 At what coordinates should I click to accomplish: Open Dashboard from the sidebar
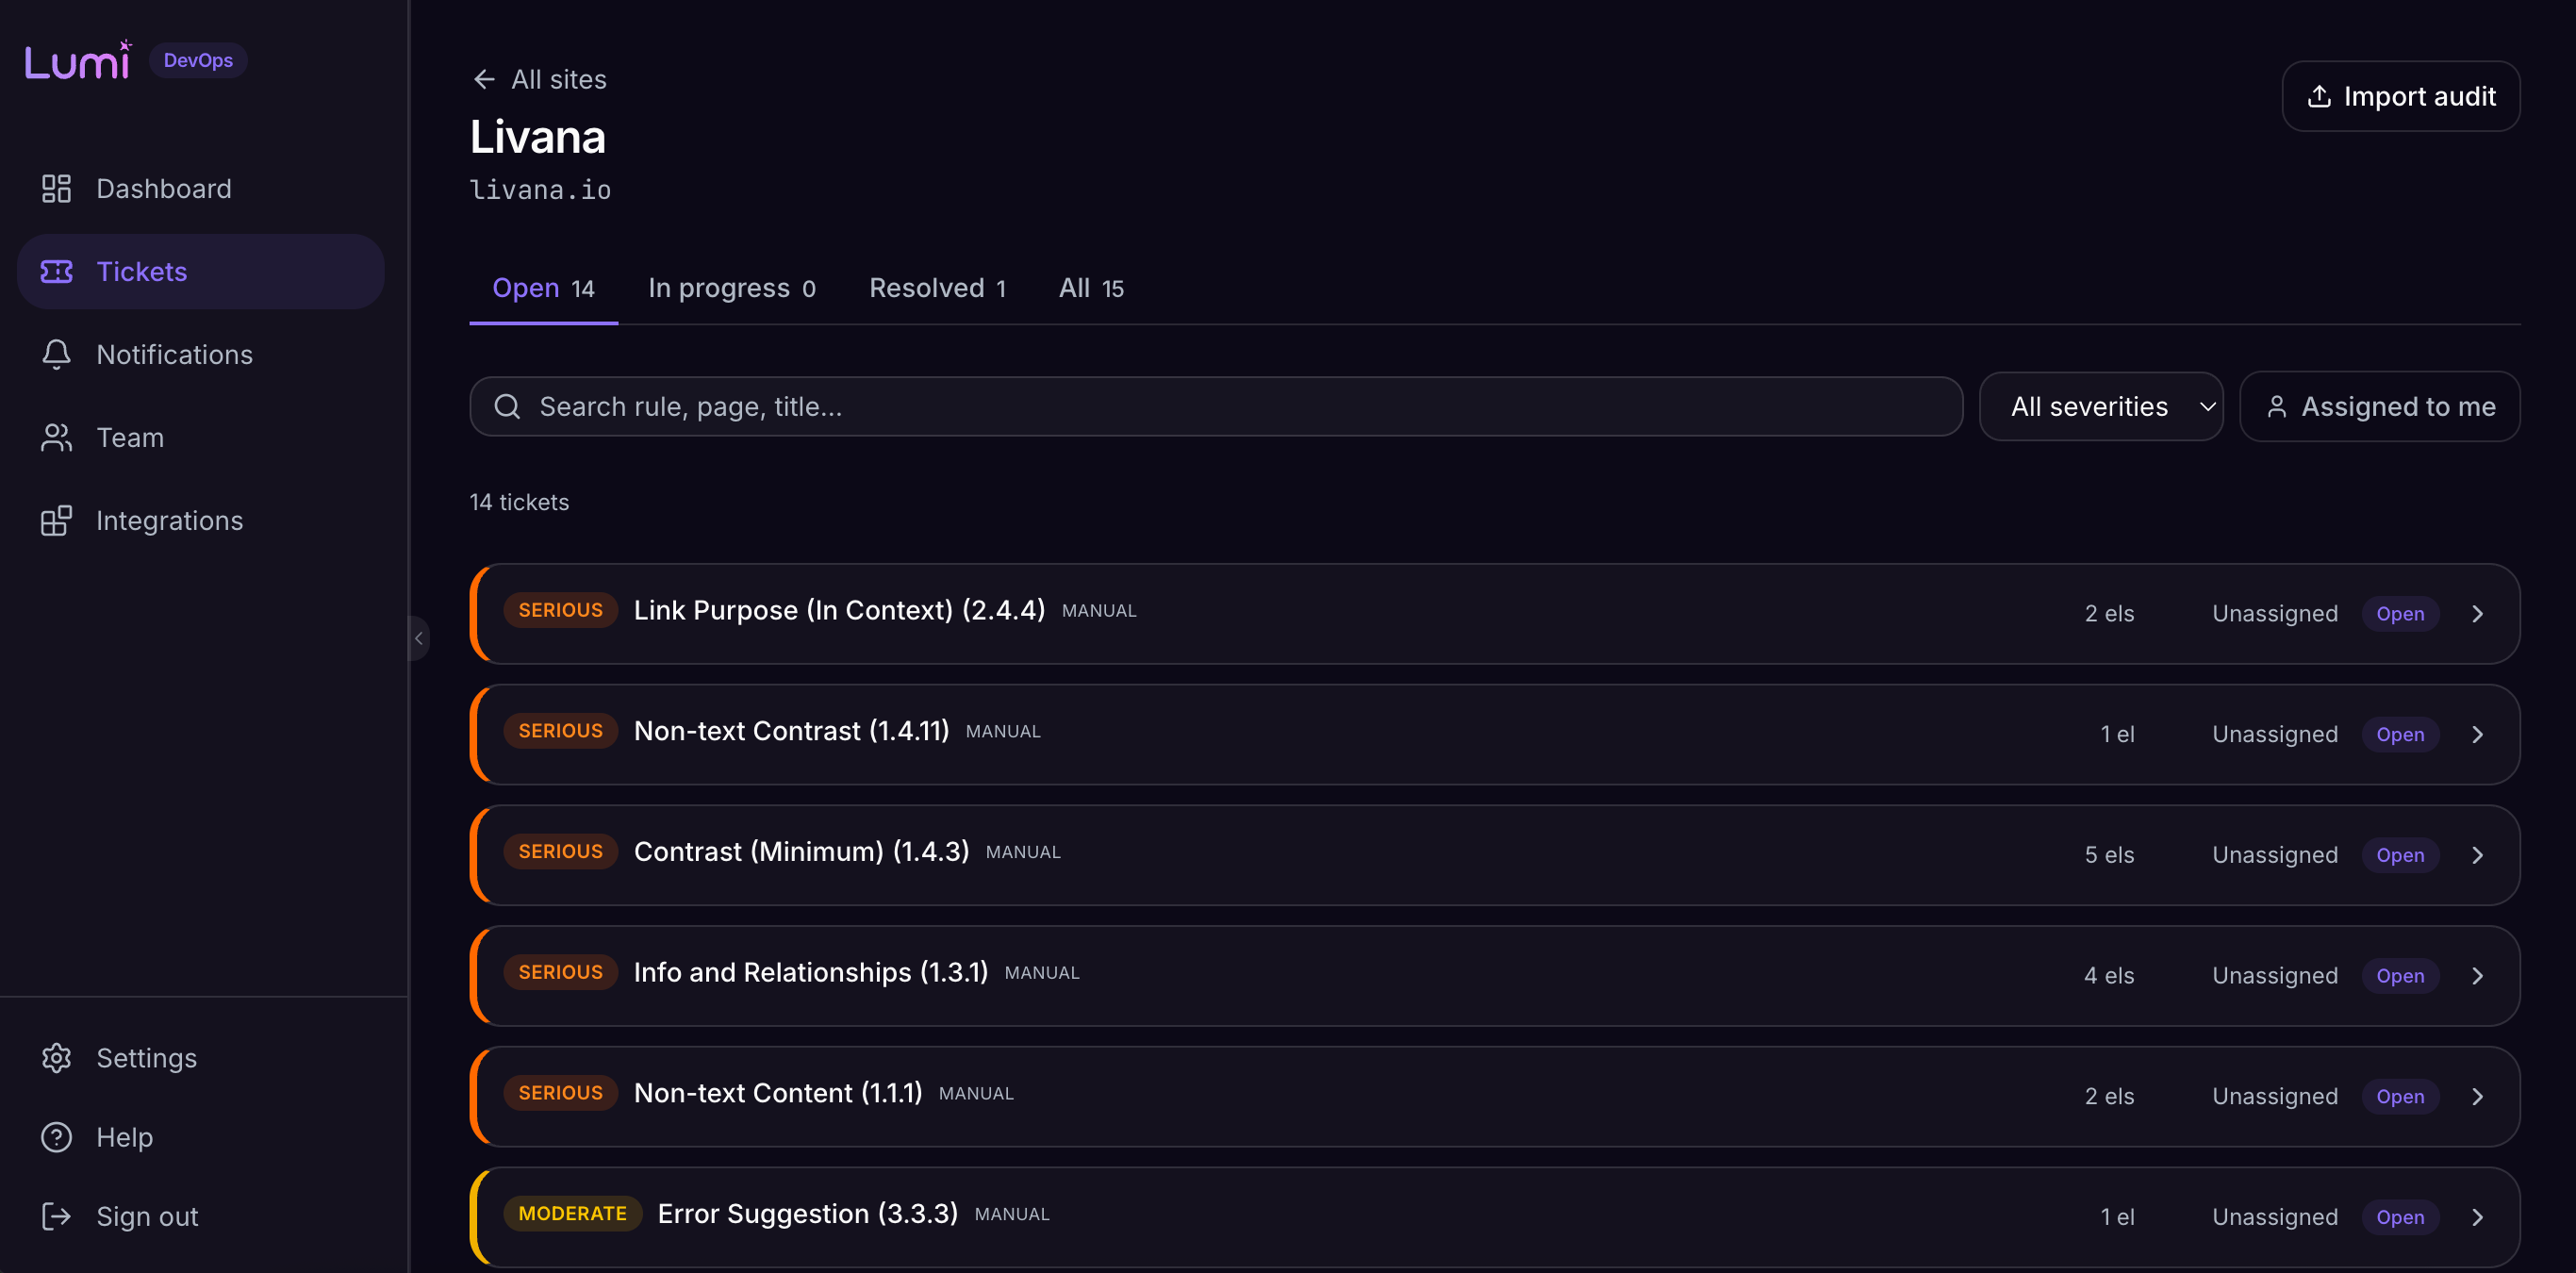click(201, 188)
